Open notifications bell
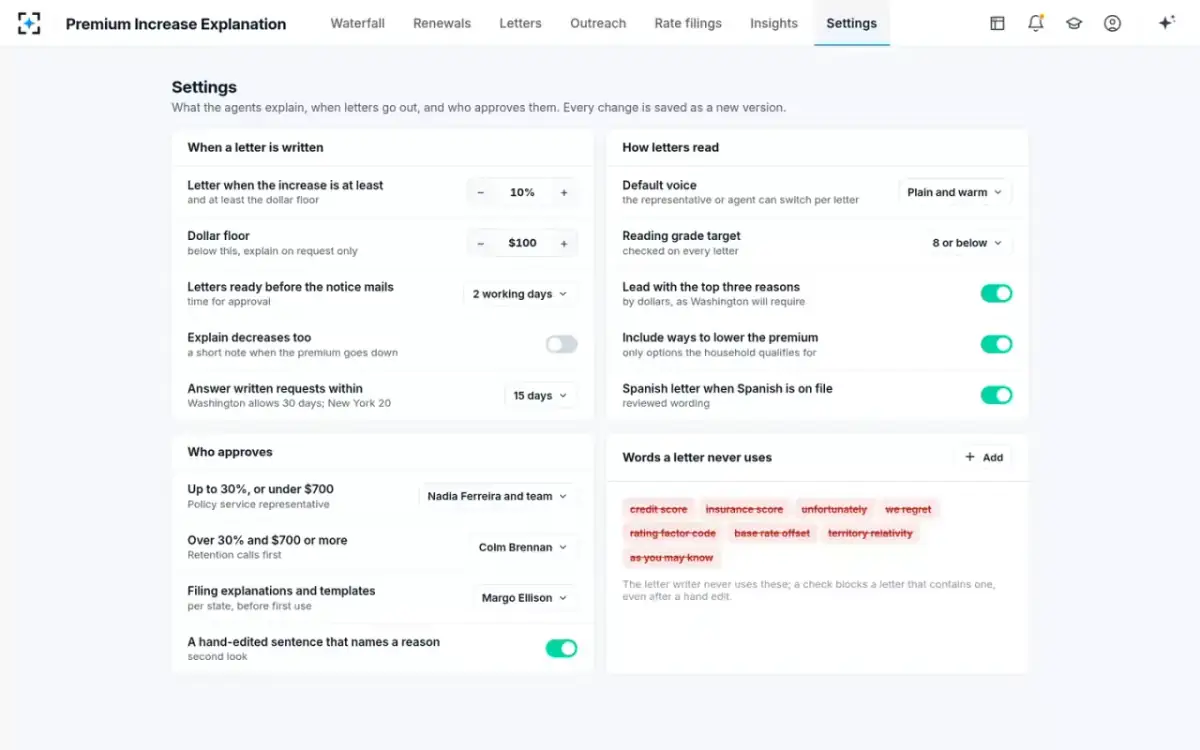The height and width of the screenshot is (750, 1200). (1036, 23)
